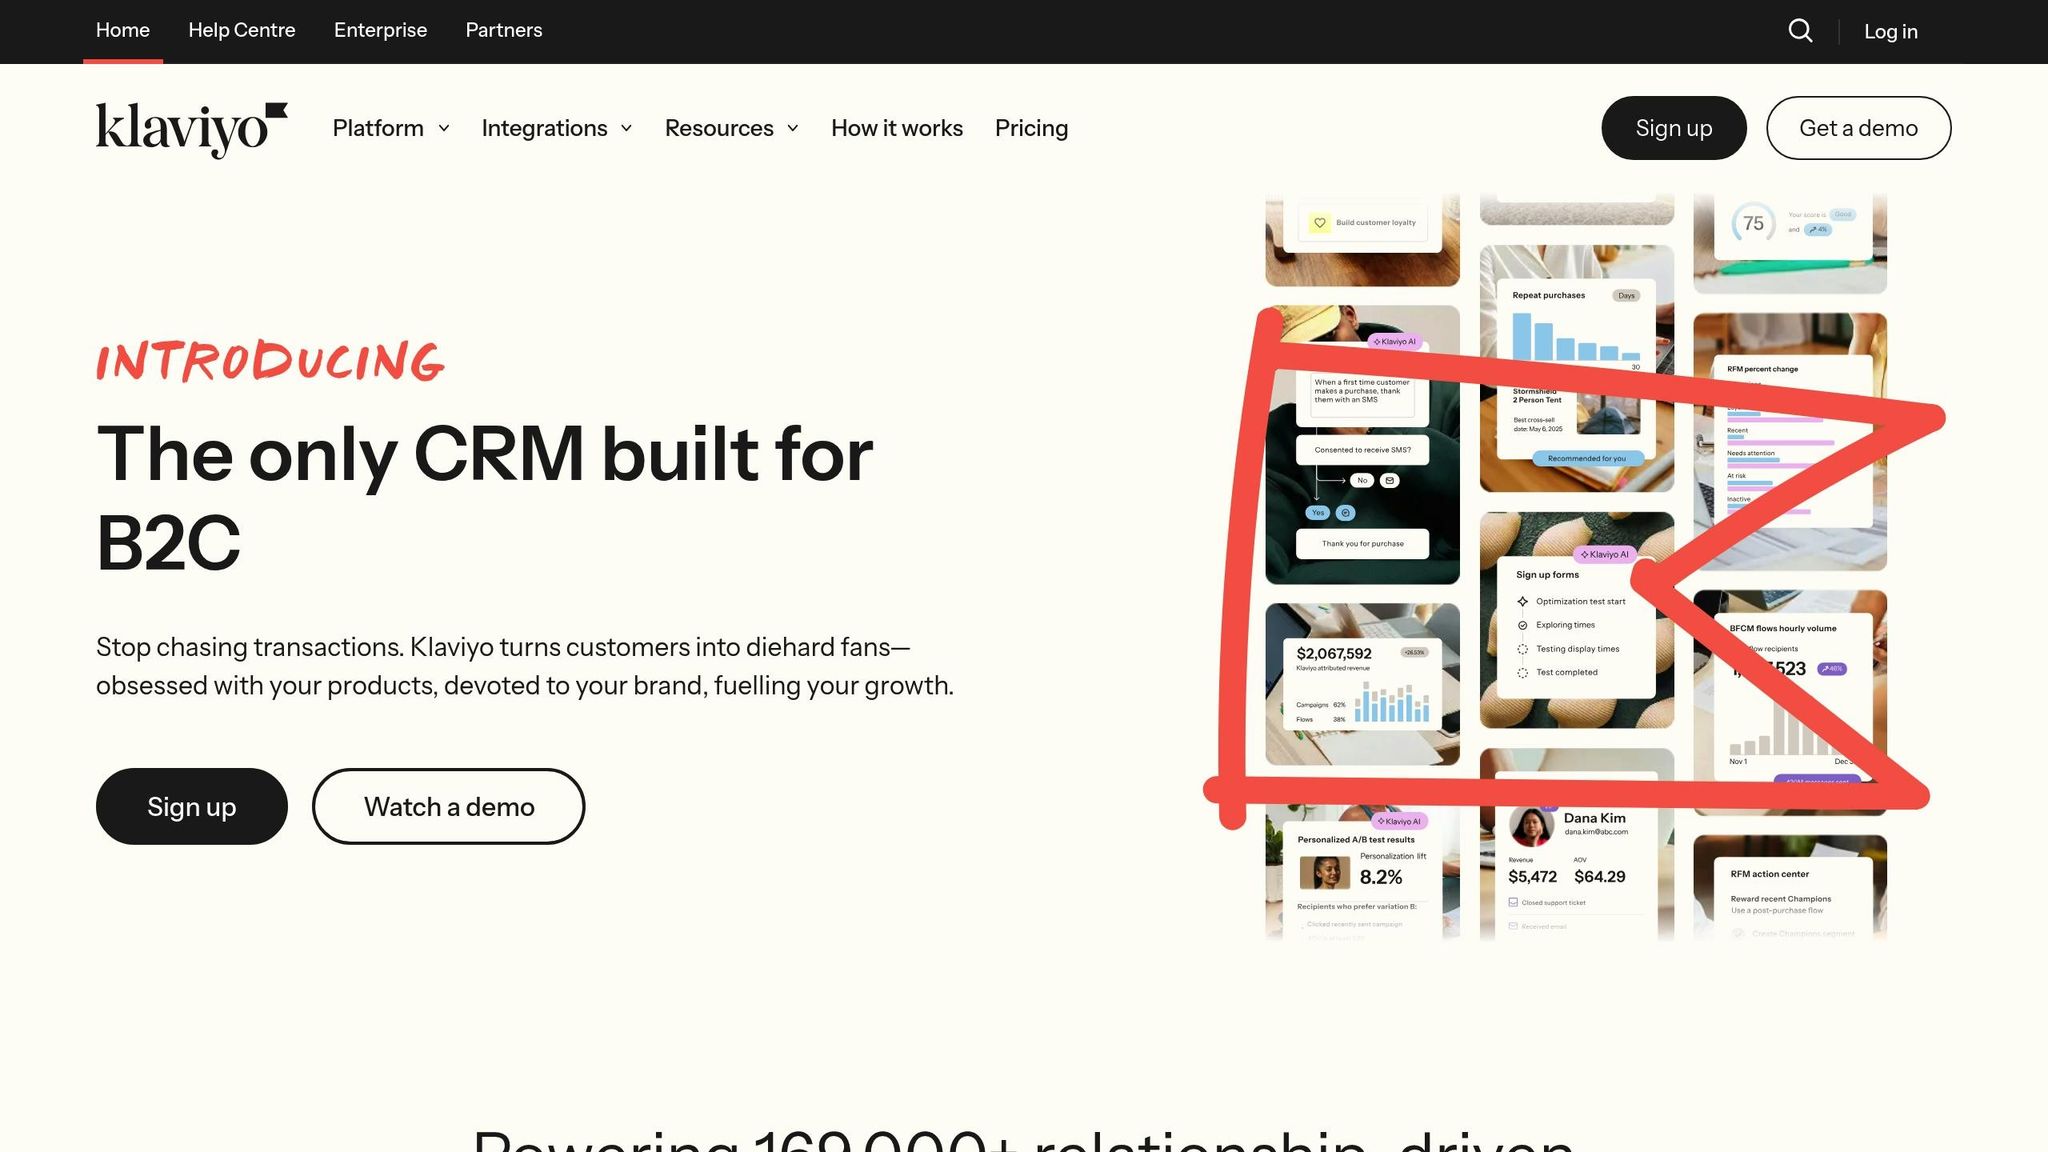Expand the Resources dropdown menu
The width and height of the screenshot is (2048, 1152).
[732, 128]
